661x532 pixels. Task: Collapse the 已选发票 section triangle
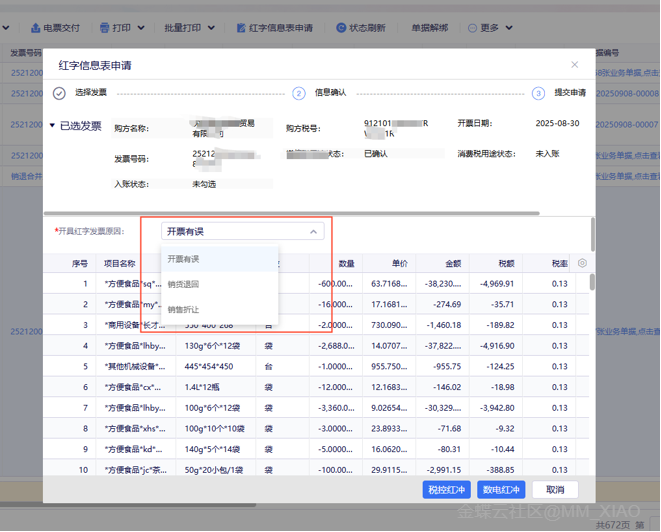(x=52, y=125)
